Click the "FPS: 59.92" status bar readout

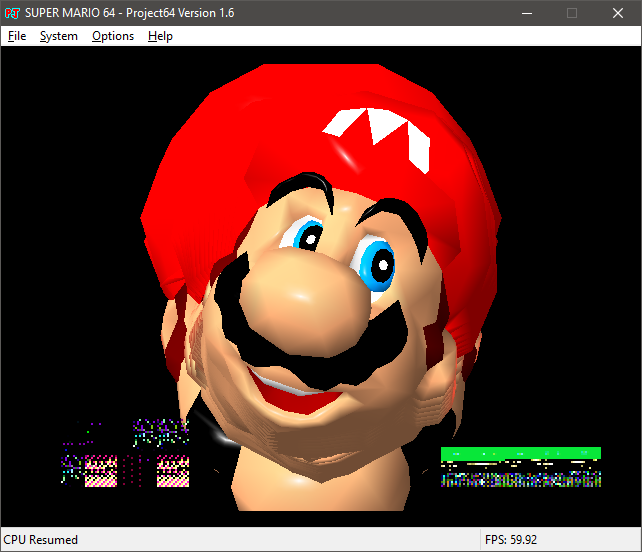pos(511,540)
